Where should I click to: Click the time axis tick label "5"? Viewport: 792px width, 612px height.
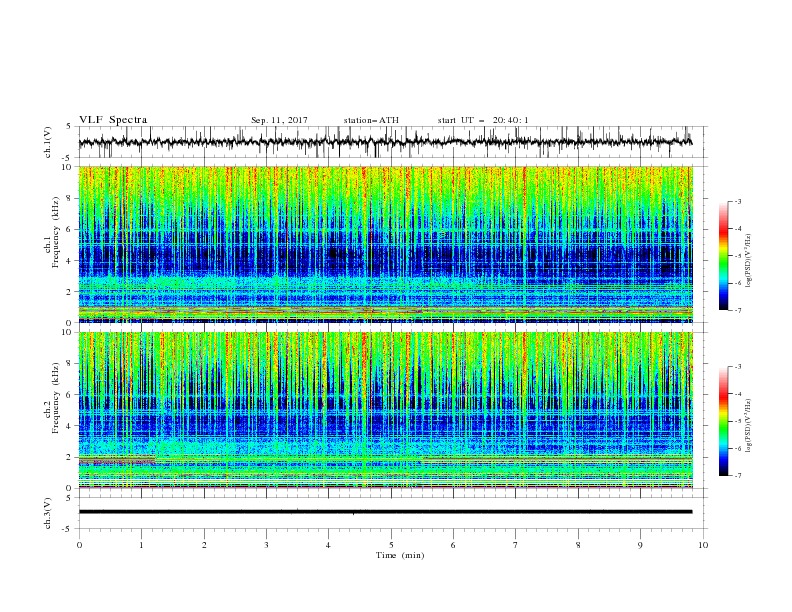tap(391, 545)
